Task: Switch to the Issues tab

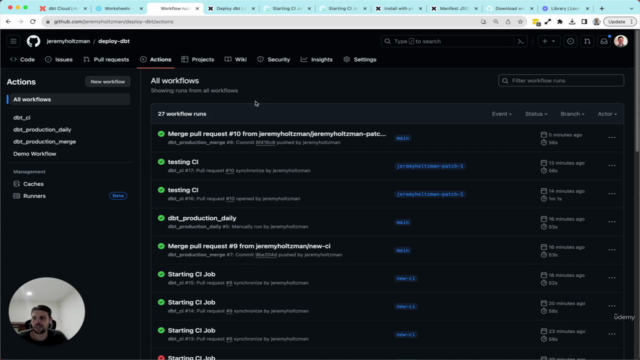Action: 59,60
